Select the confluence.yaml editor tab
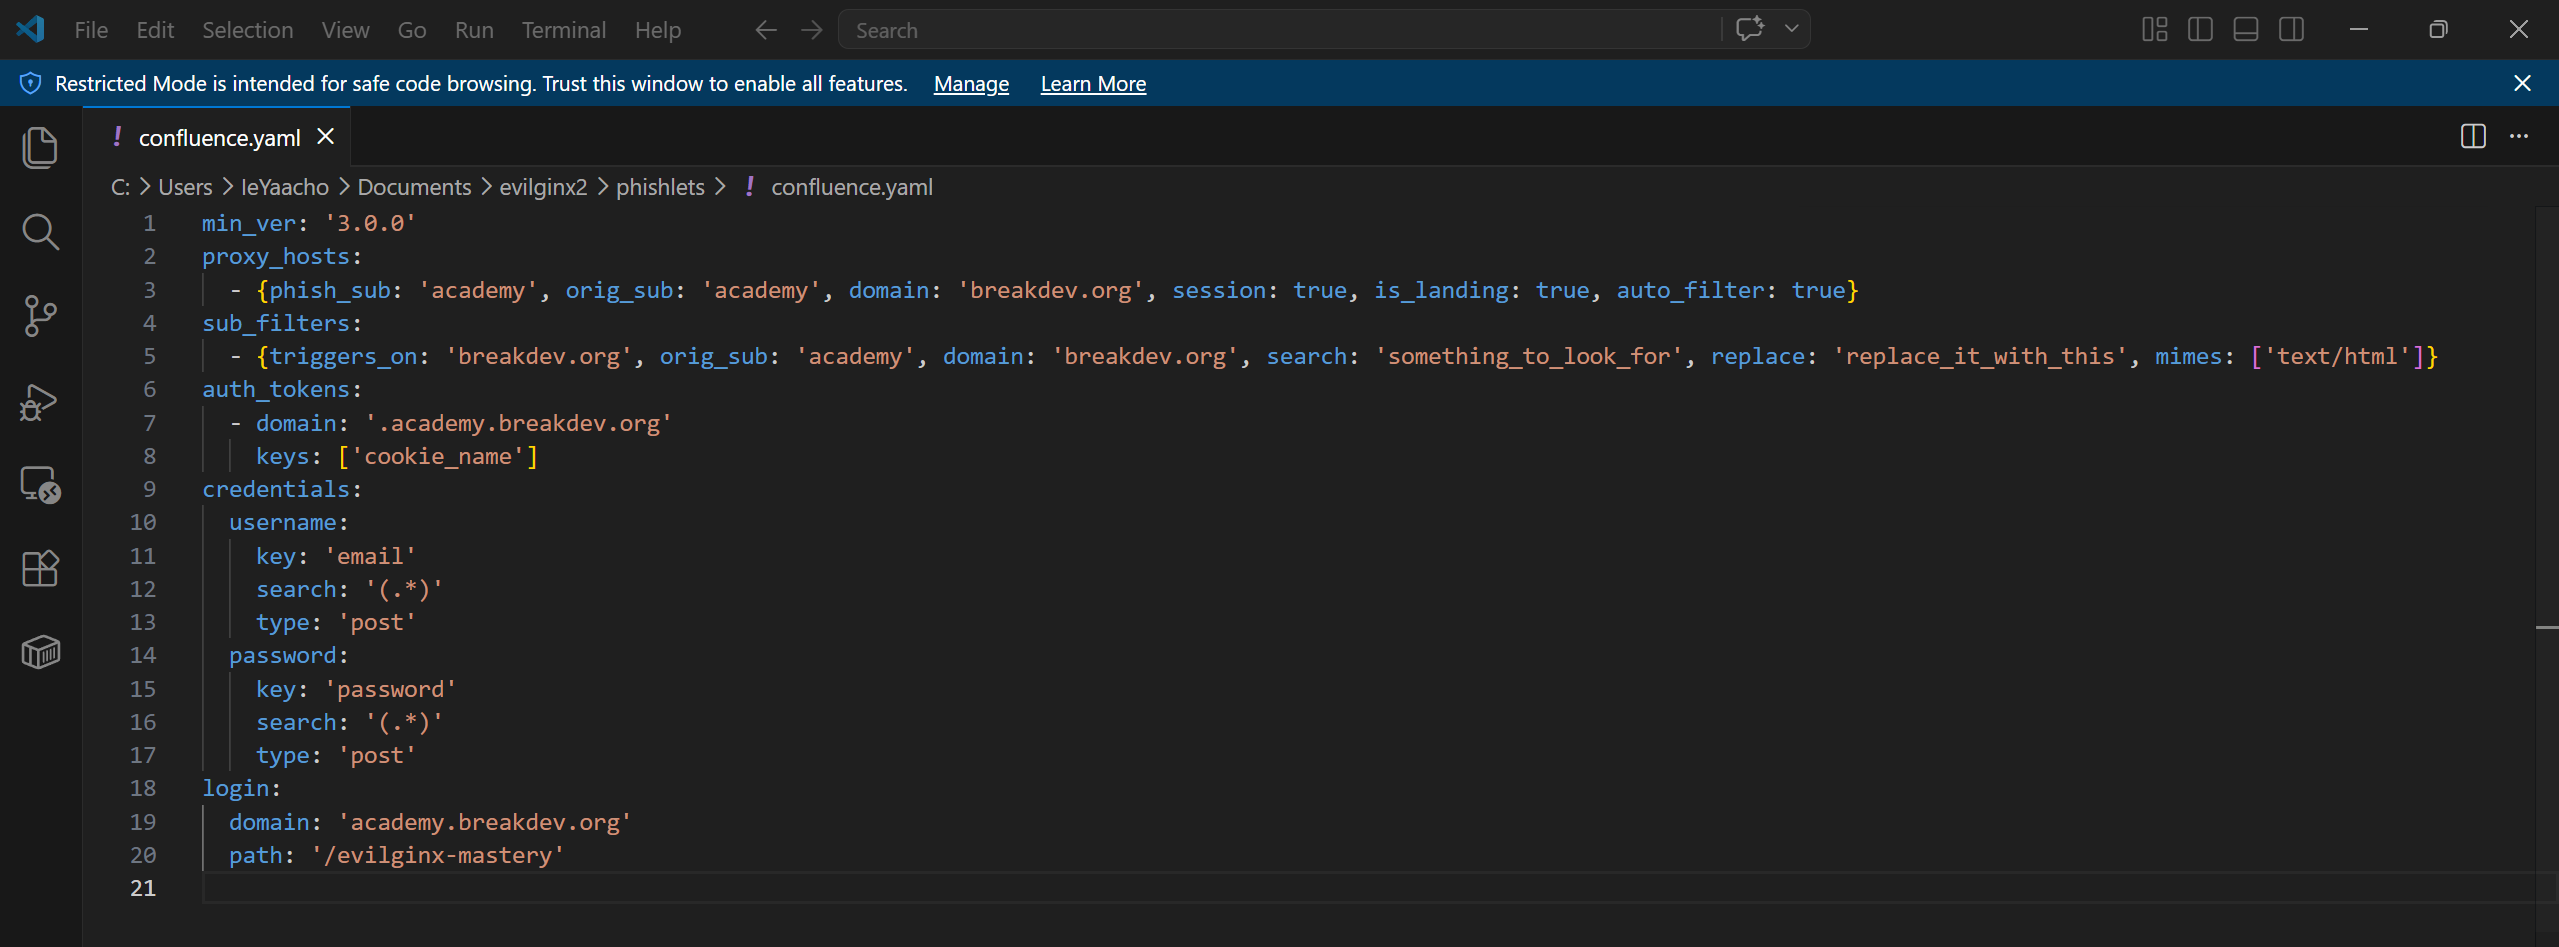2559x947 pixels. tap(219, 137)
